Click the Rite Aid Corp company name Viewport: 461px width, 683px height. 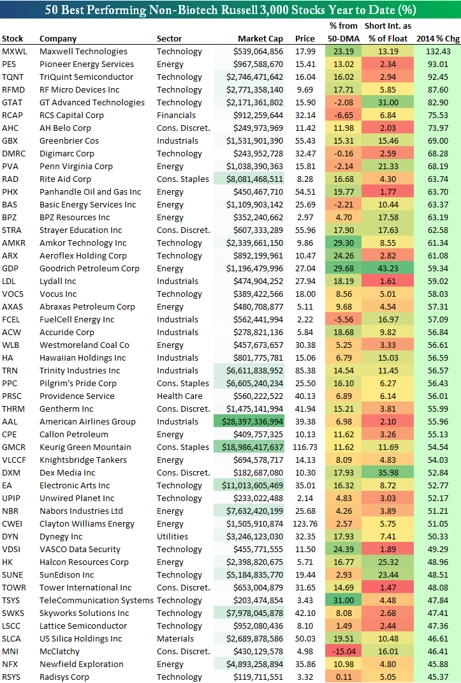65,179
